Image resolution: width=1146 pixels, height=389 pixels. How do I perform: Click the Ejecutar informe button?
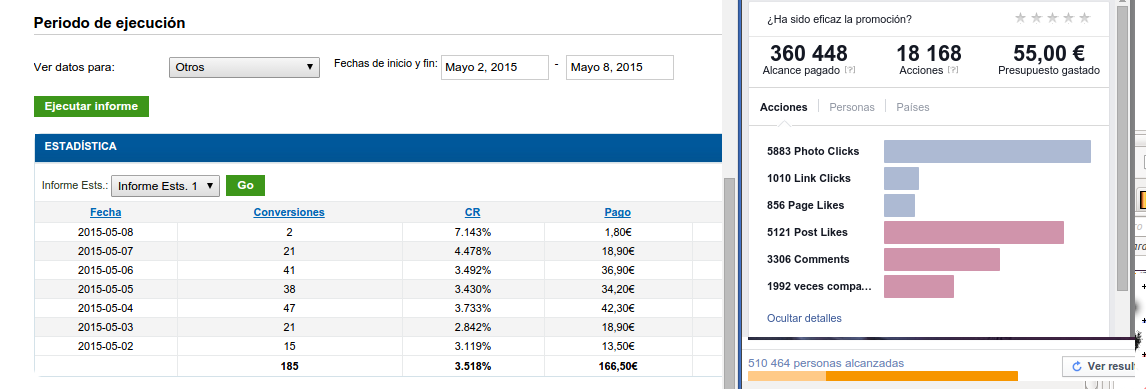click(91, 106)
